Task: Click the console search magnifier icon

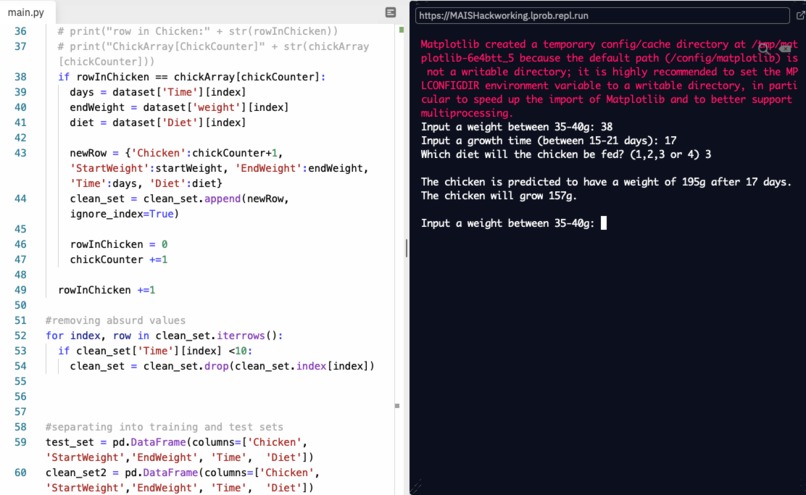Action: (764, 48)
